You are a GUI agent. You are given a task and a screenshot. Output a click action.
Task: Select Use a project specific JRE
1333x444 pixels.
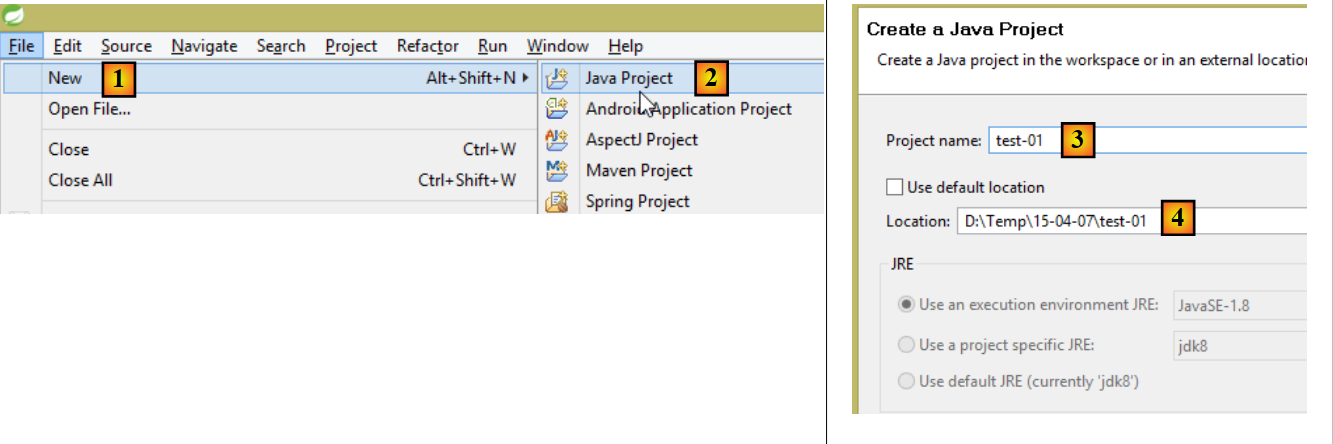coord(906,345)
